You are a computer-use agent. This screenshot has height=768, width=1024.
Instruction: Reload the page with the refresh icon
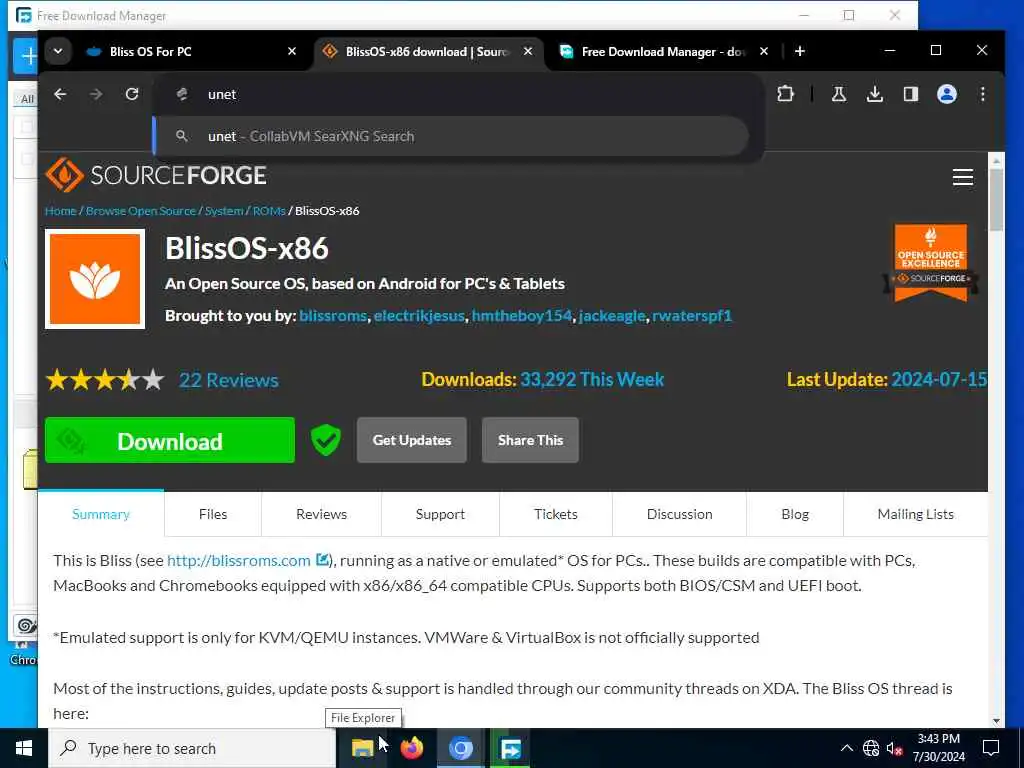[x=132, y=95]
